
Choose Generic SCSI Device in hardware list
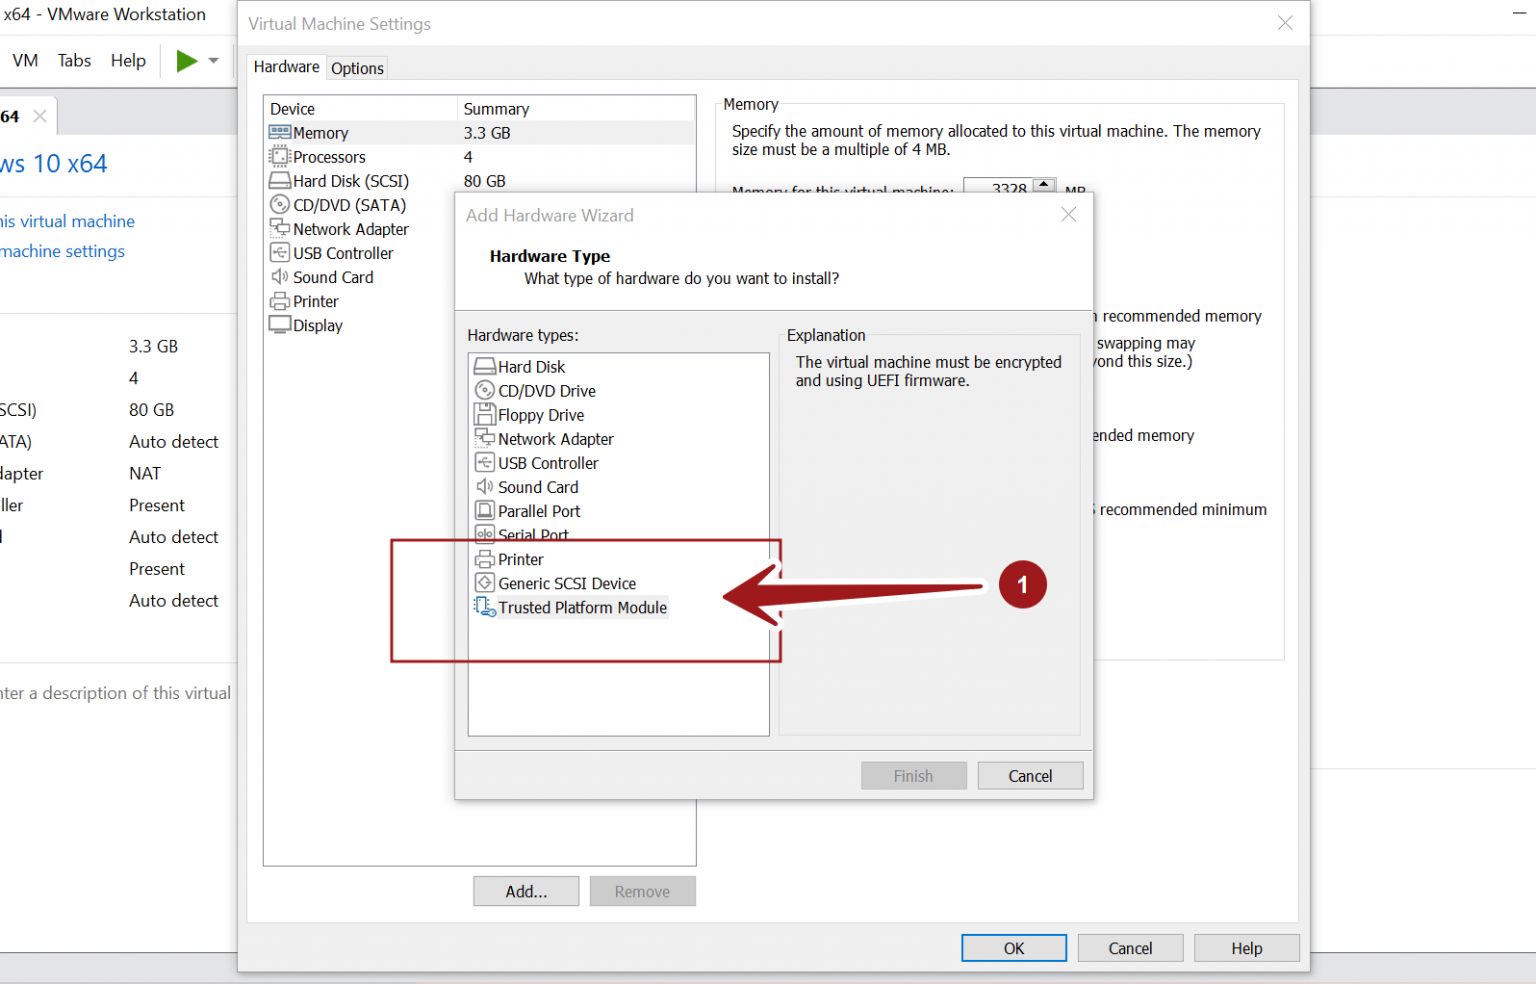tap(566, 584)
